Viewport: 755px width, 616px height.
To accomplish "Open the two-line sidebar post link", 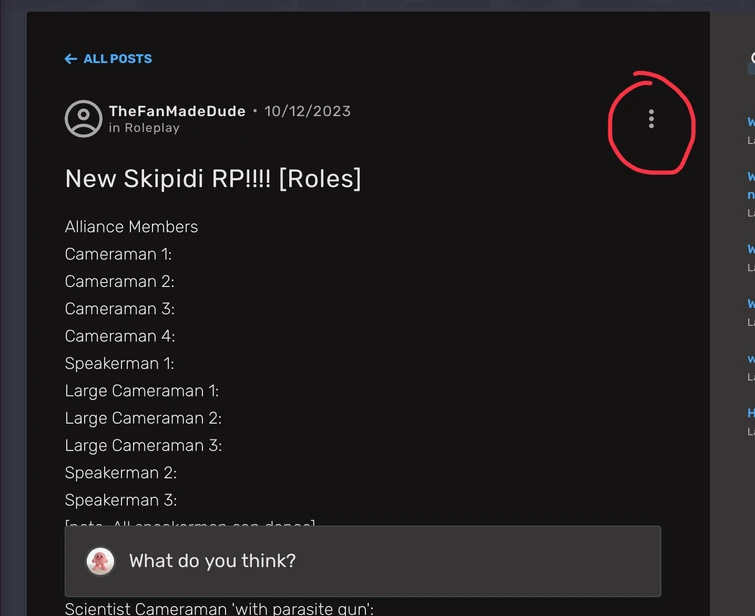I will coord(751,184).
